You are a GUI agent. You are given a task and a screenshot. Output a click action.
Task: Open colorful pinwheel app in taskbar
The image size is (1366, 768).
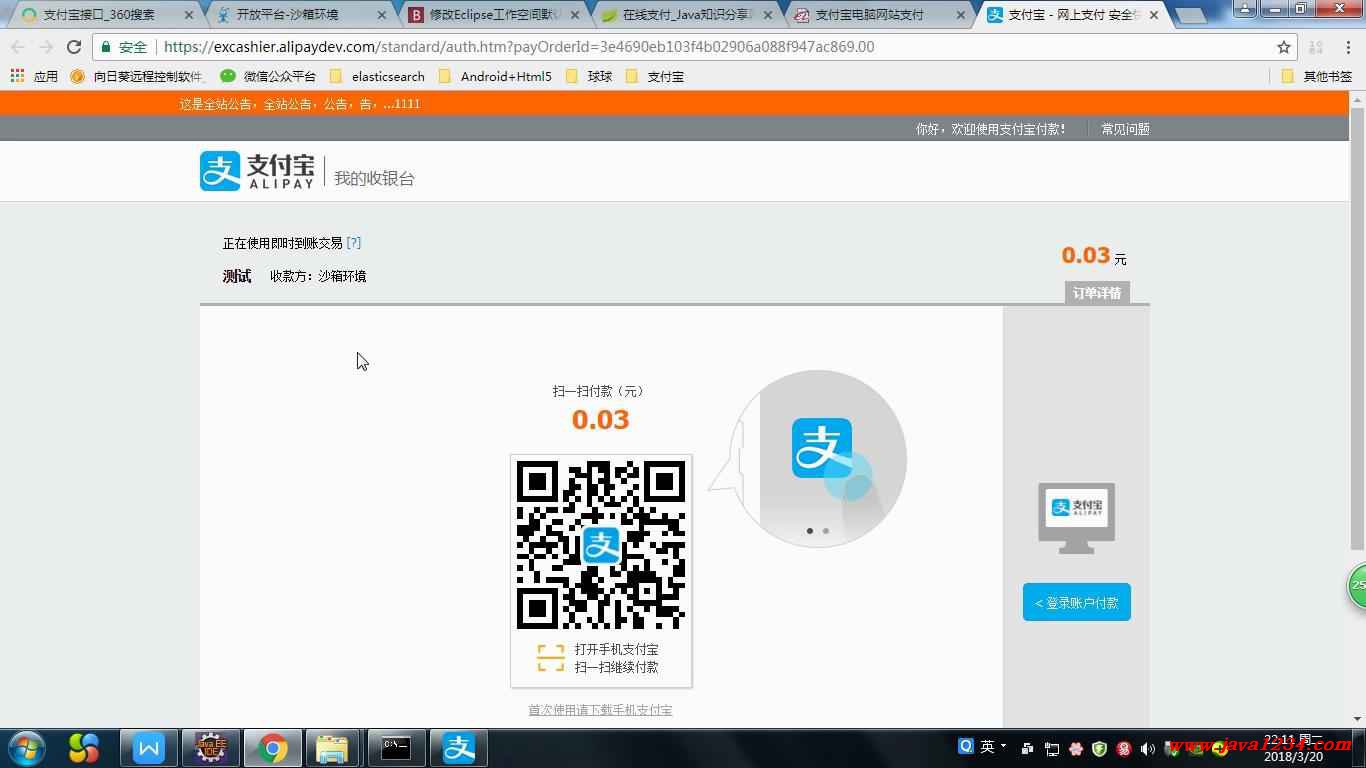[84, 748]
